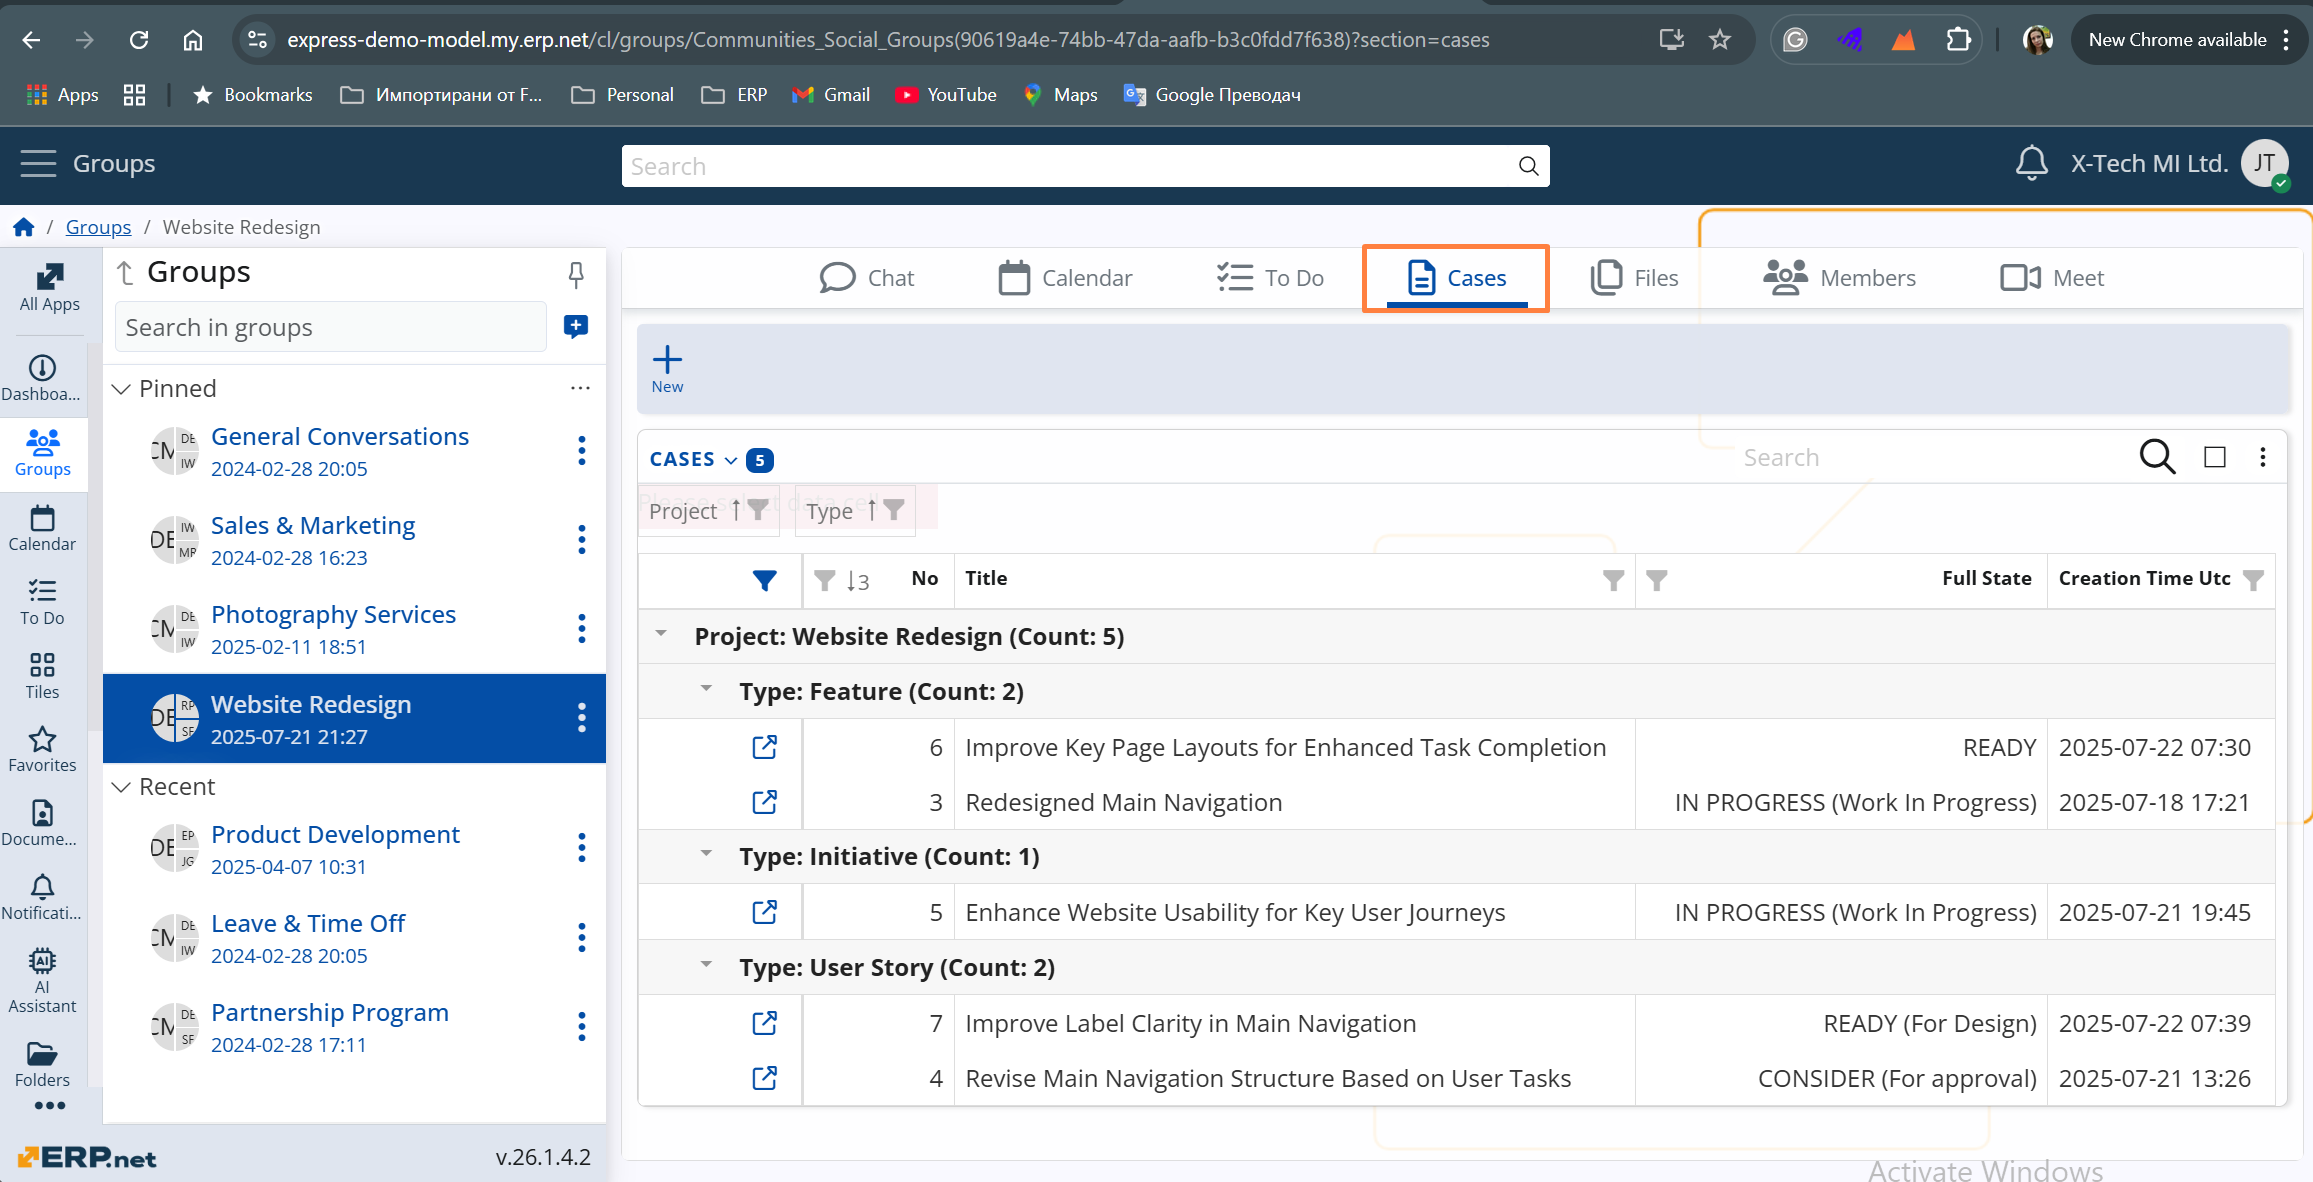Viewport: 2313px width, 1182px height.
Task: Collapse the Pinned groups section
Action: pyautogui.click(x=121, y=388)
